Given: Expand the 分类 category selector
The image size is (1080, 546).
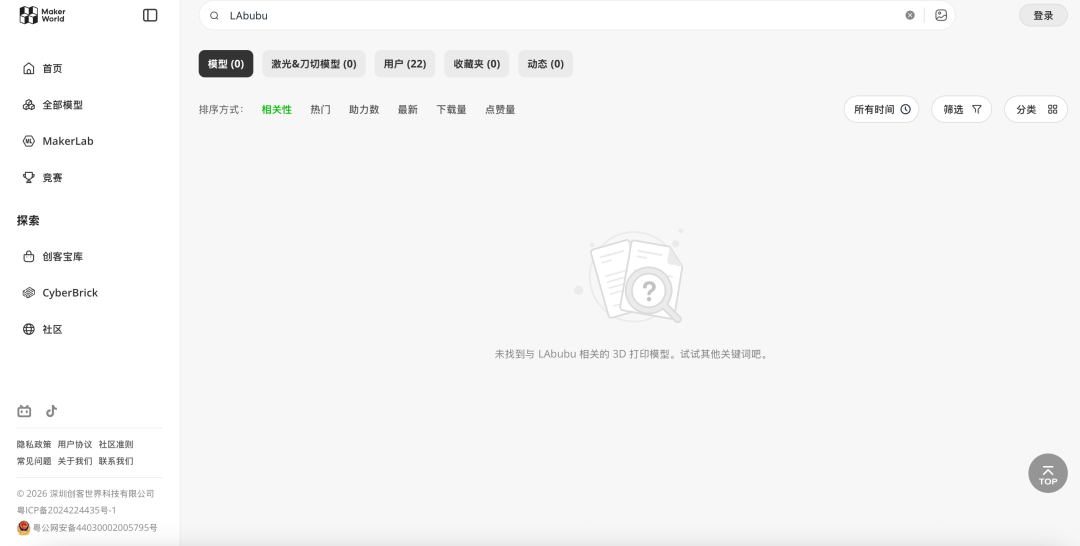Looking at the screenshot, I should click(1035, 109).
